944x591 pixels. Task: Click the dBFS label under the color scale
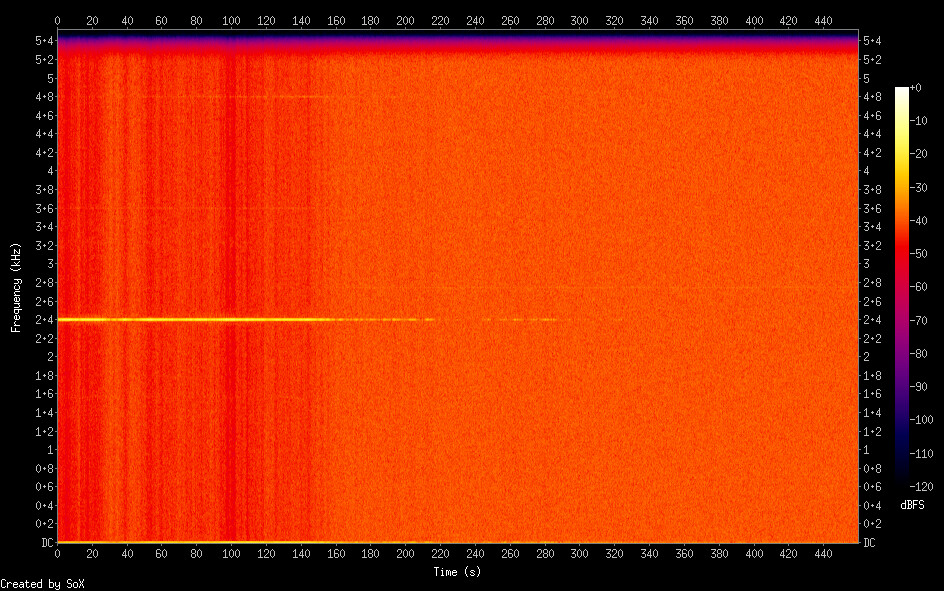(x=911, y=505)
